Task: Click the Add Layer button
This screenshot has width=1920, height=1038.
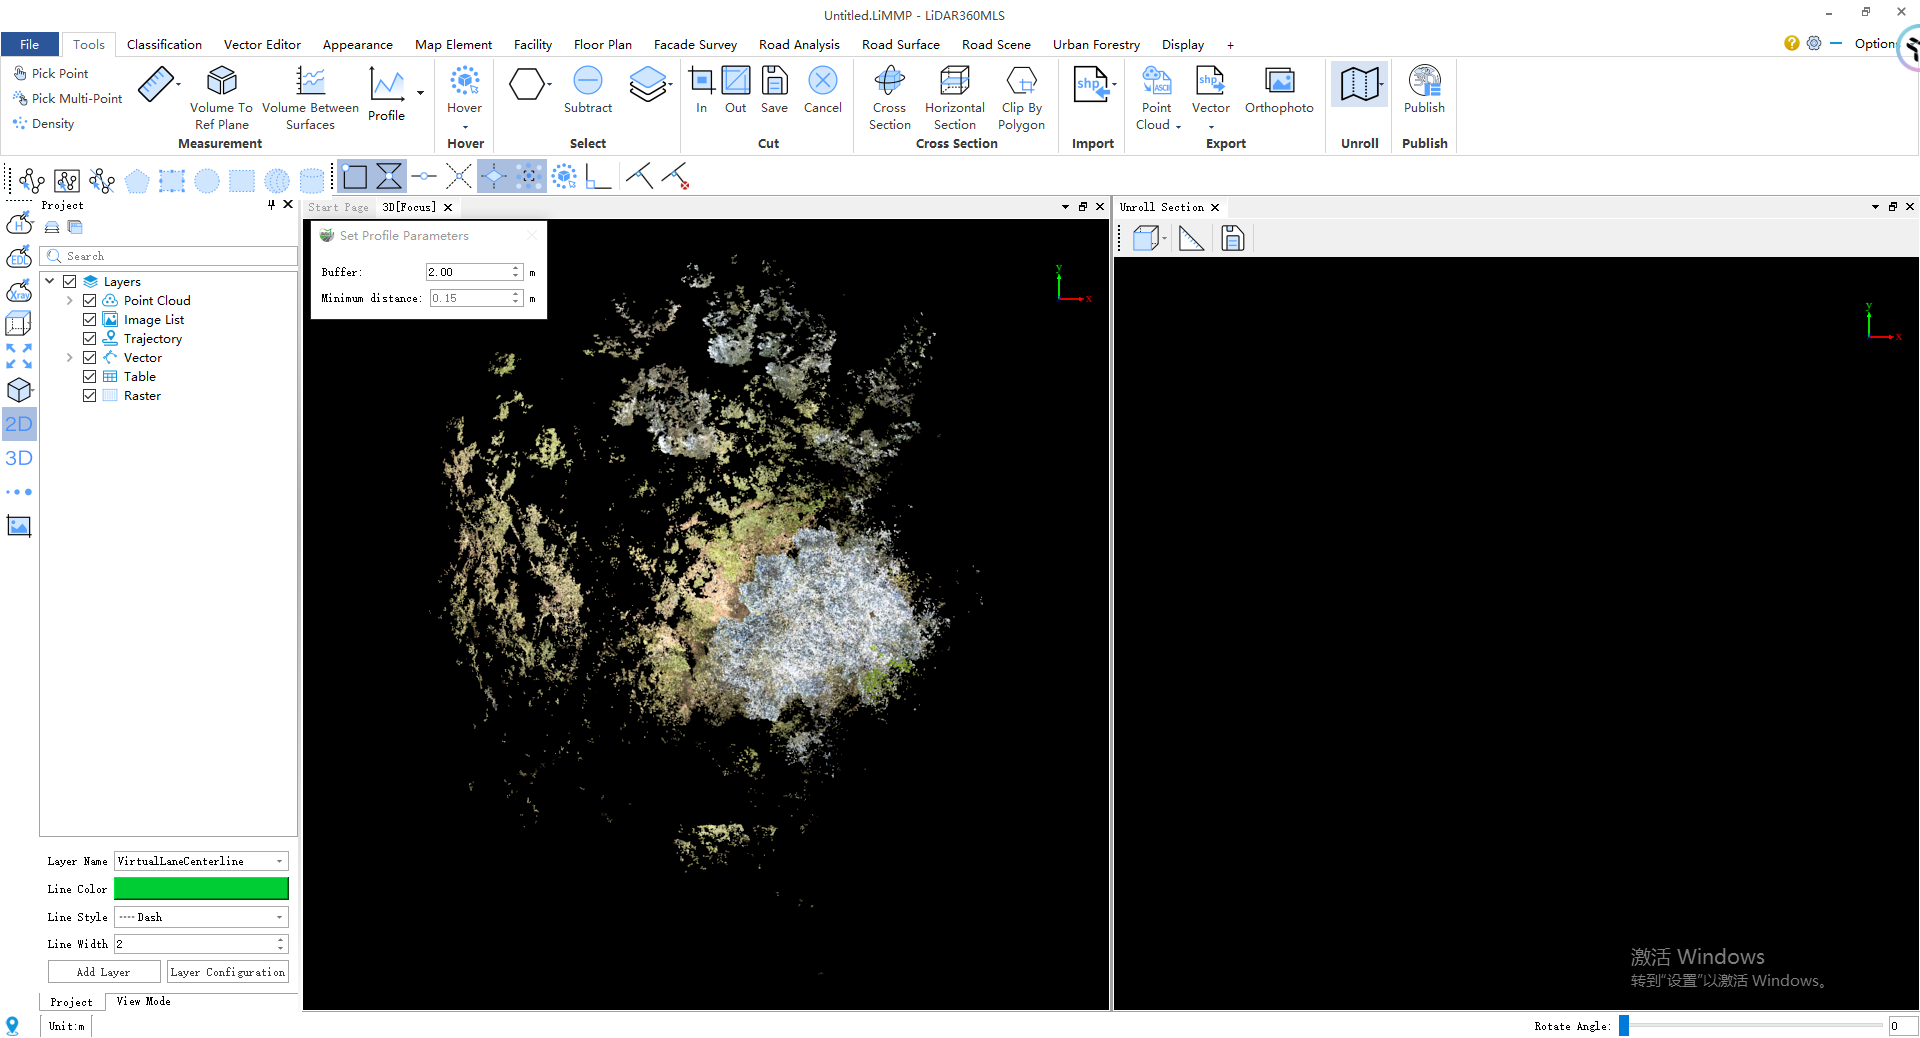Action: [104, 972]
